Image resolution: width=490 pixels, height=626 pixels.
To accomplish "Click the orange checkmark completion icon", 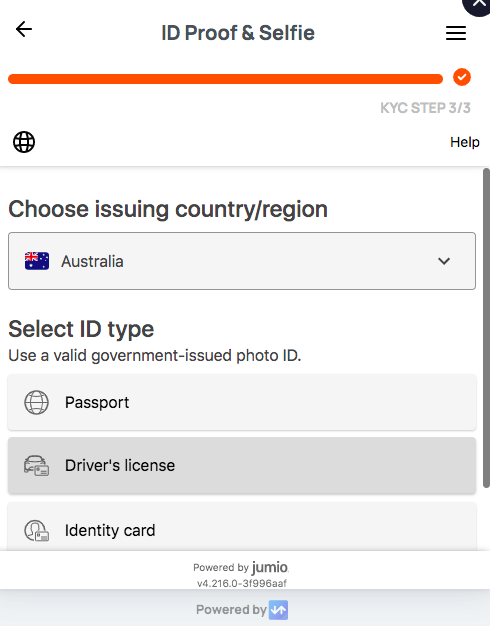I will (x=462, y=77).
